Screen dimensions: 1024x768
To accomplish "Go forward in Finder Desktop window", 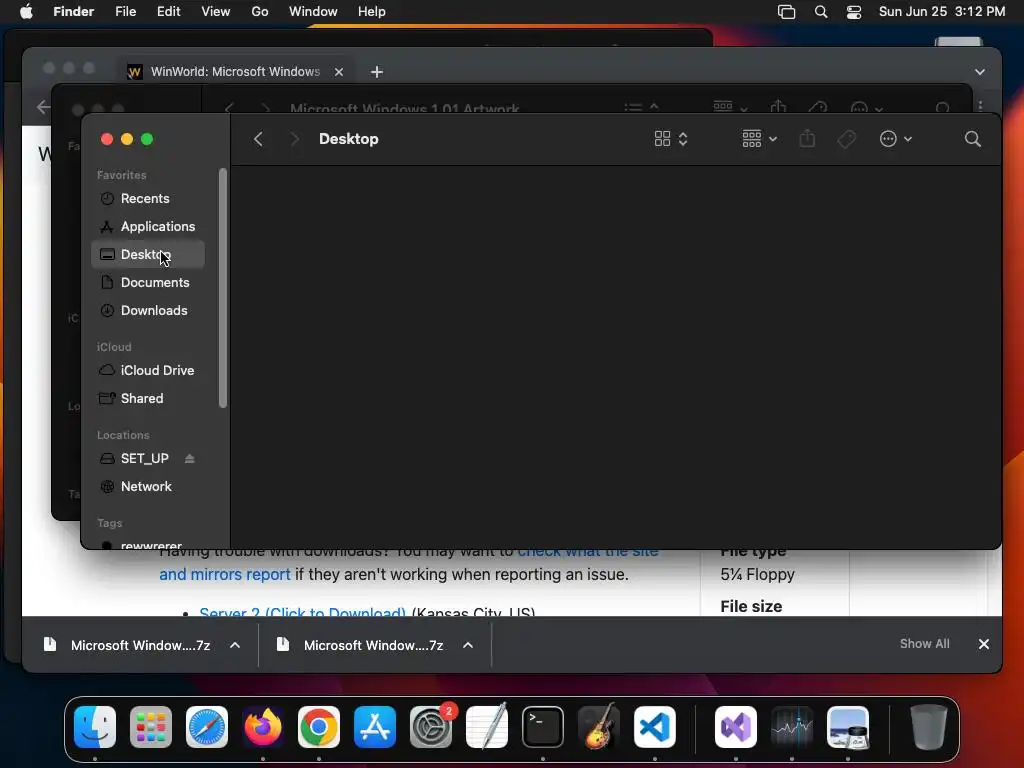I will point(295,139).
